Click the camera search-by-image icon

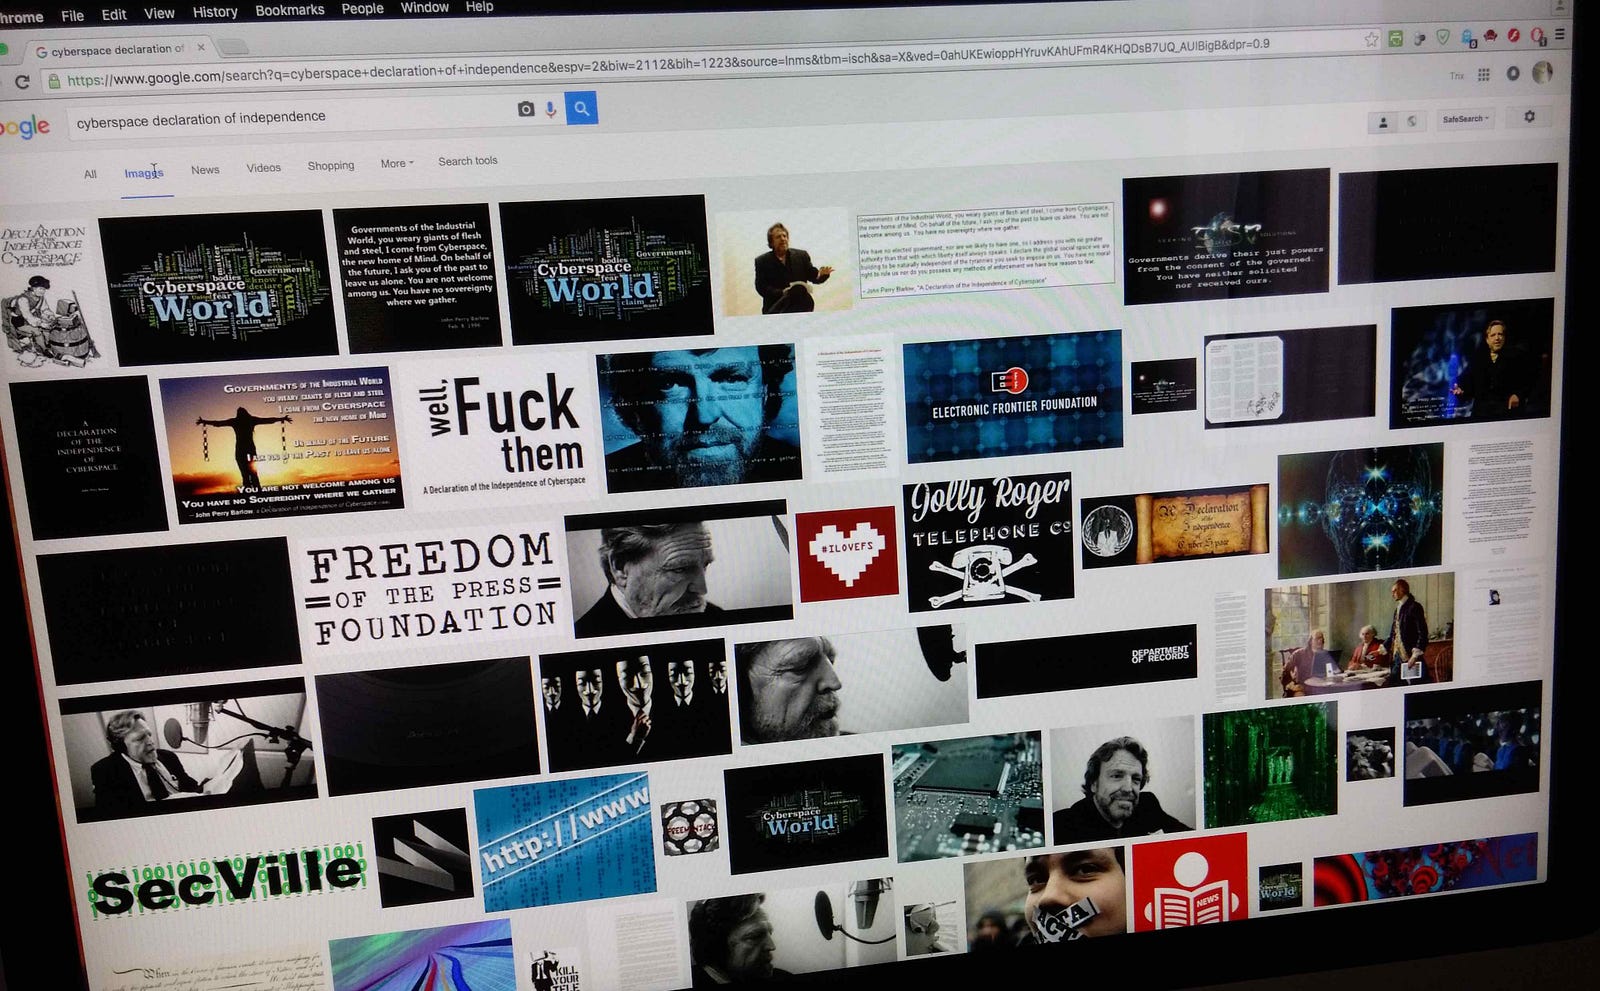pyautogui.click(x=525, y=109)
